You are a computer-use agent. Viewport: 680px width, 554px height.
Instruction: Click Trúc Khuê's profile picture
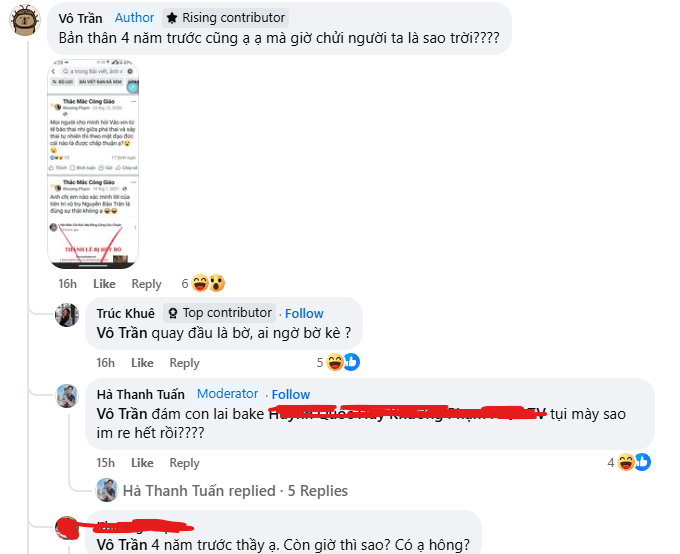tap(67, 315)
